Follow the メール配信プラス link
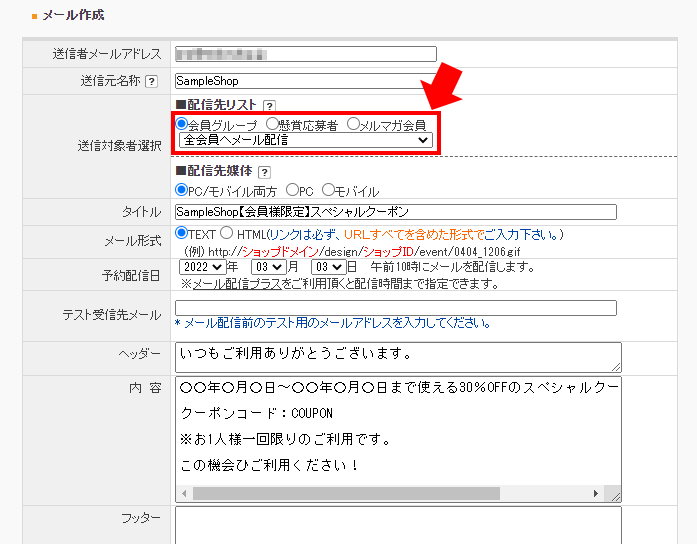697x544 pixels. click(237, 284)
